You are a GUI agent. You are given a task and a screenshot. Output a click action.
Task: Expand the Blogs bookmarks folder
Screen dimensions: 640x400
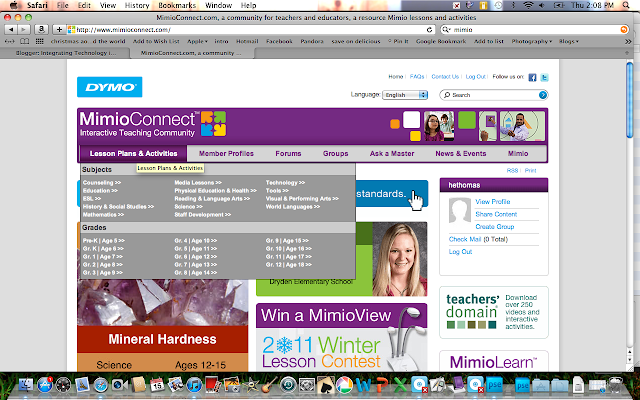click(569, 41)
